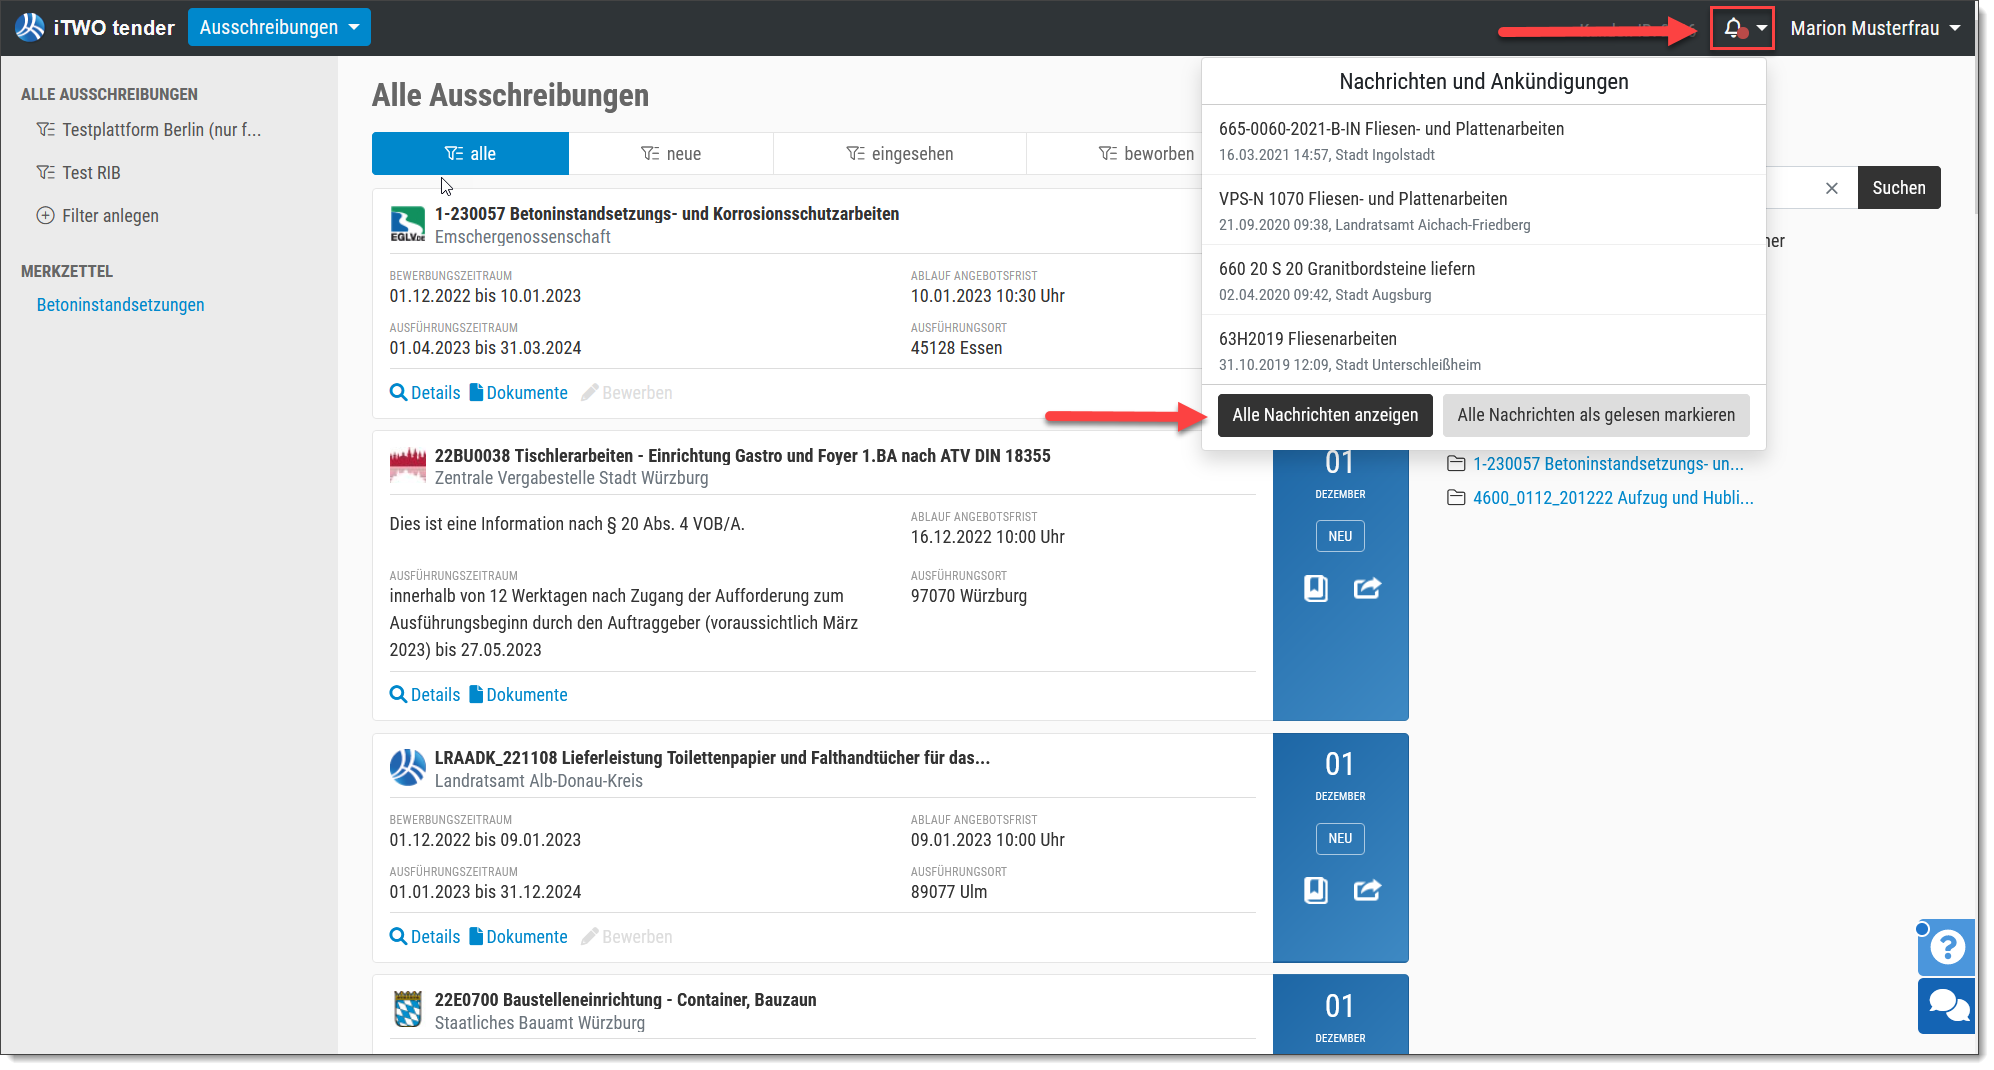Bookmark the LRAADK Toilettenpapier tender
The width and height of the screenshot is (1994, 1070).
click(1316, 890)
